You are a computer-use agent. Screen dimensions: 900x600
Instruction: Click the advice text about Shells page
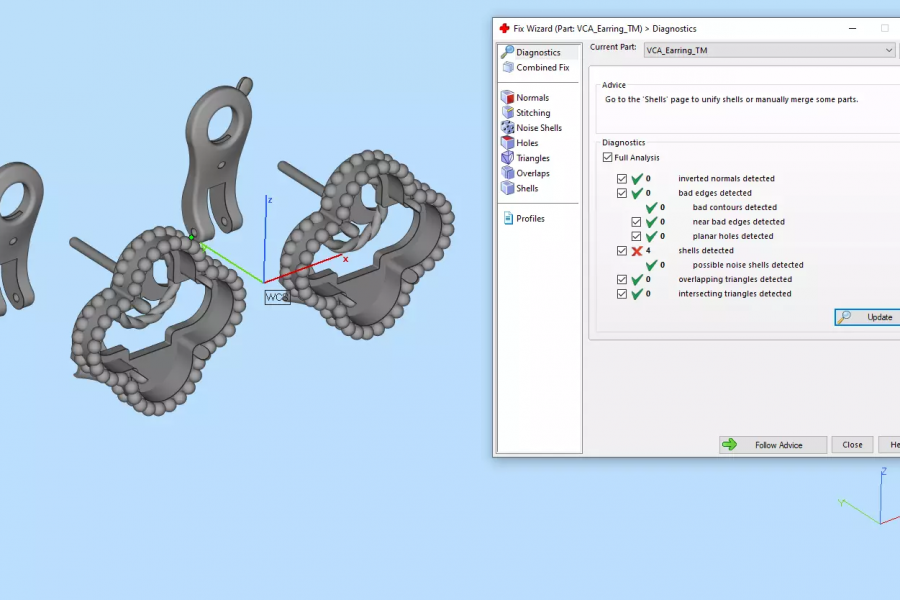[x=731, y=99]
